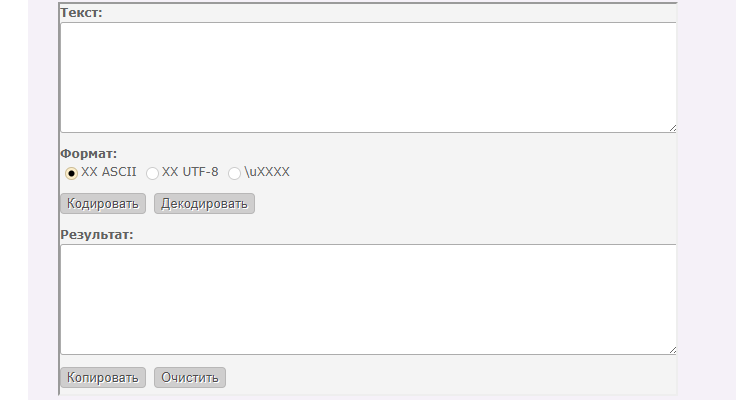Click the Результат area resize grip
Screen dimensions: 736x400
(x=672, y=350)
